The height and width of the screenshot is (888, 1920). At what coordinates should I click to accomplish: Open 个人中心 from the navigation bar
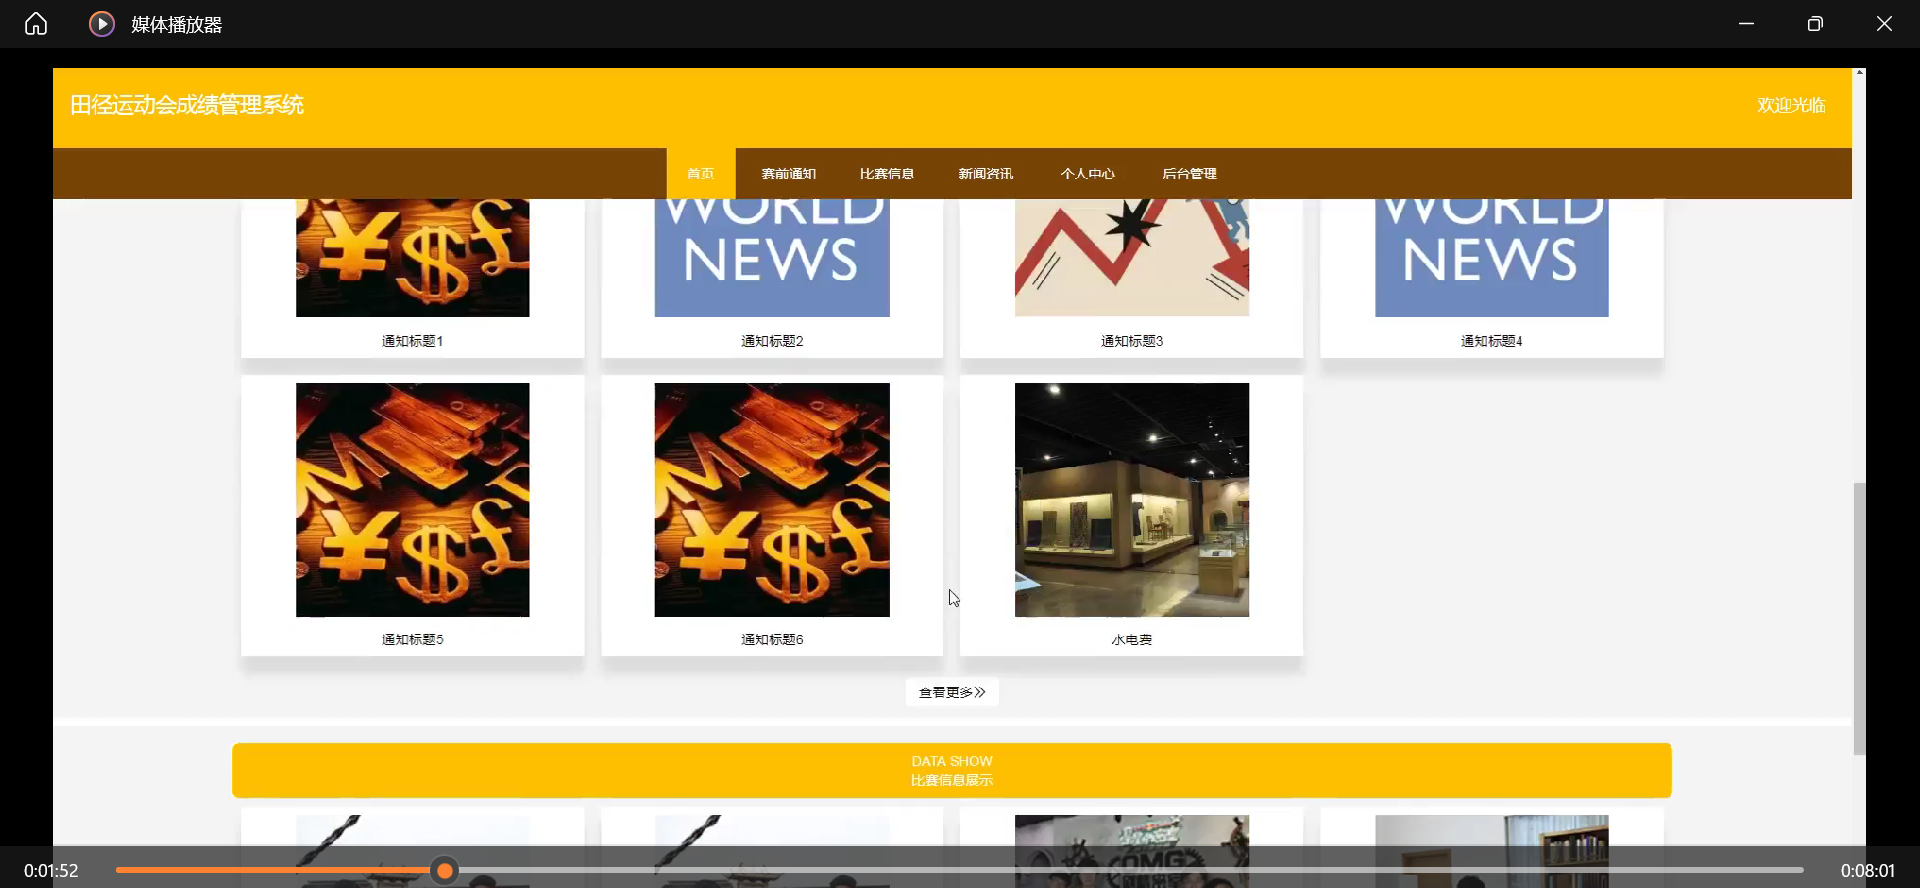[1088, 174]
